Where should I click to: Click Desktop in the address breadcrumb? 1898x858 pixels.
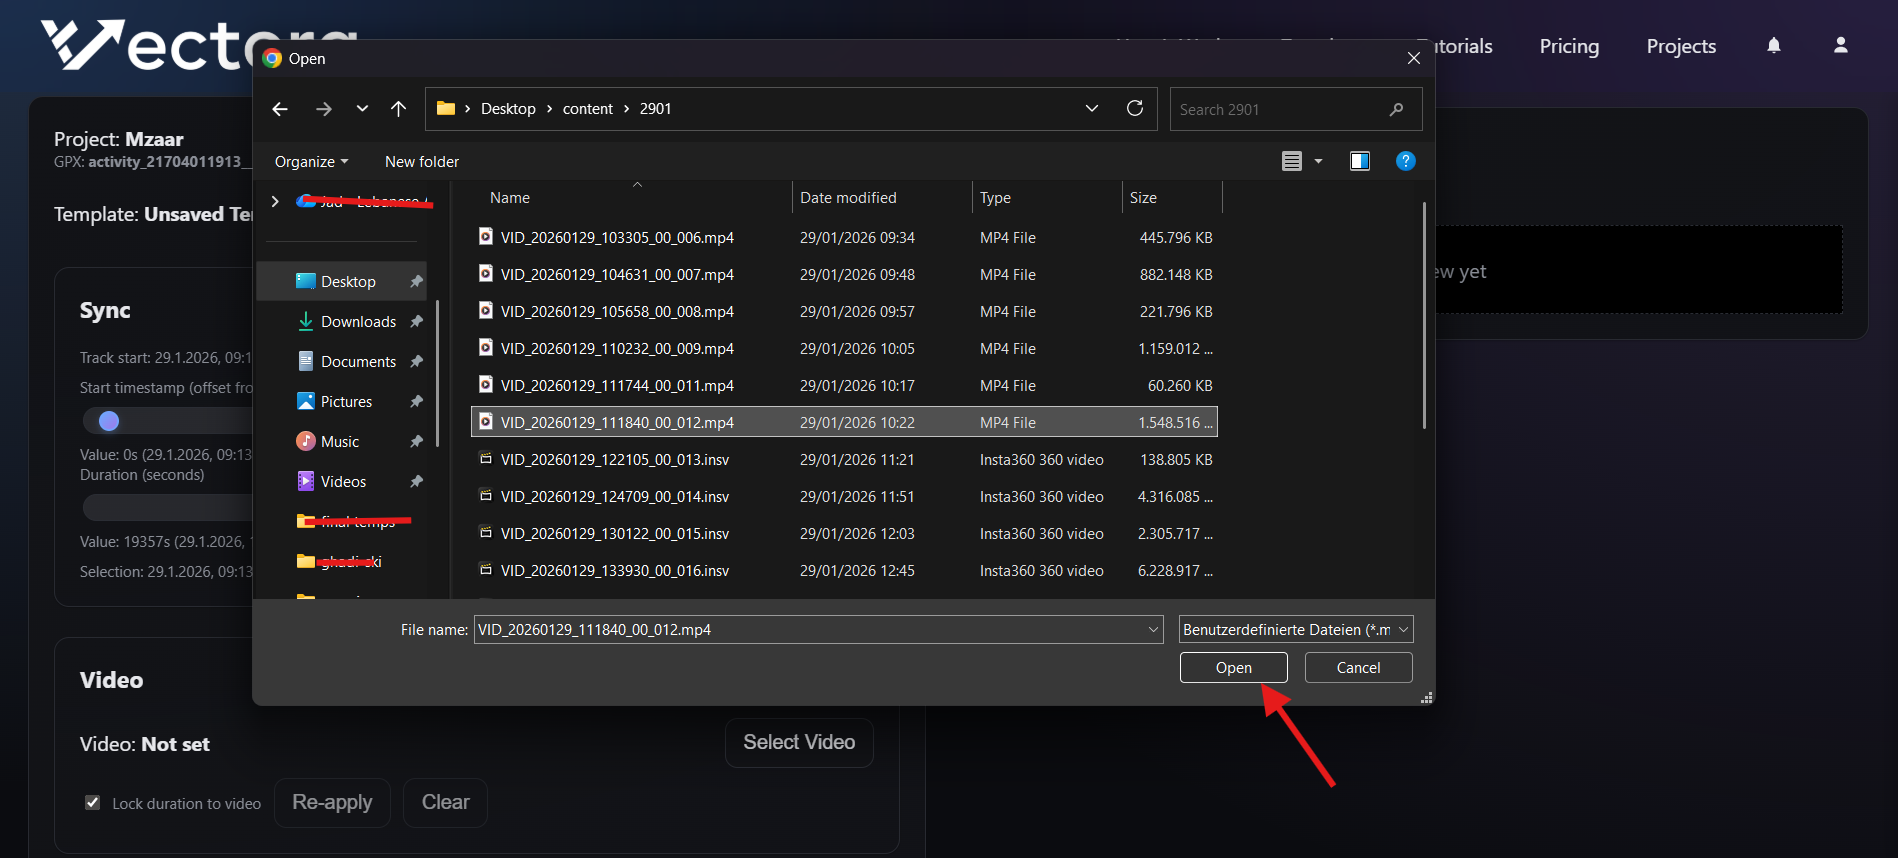click(508, 109)
